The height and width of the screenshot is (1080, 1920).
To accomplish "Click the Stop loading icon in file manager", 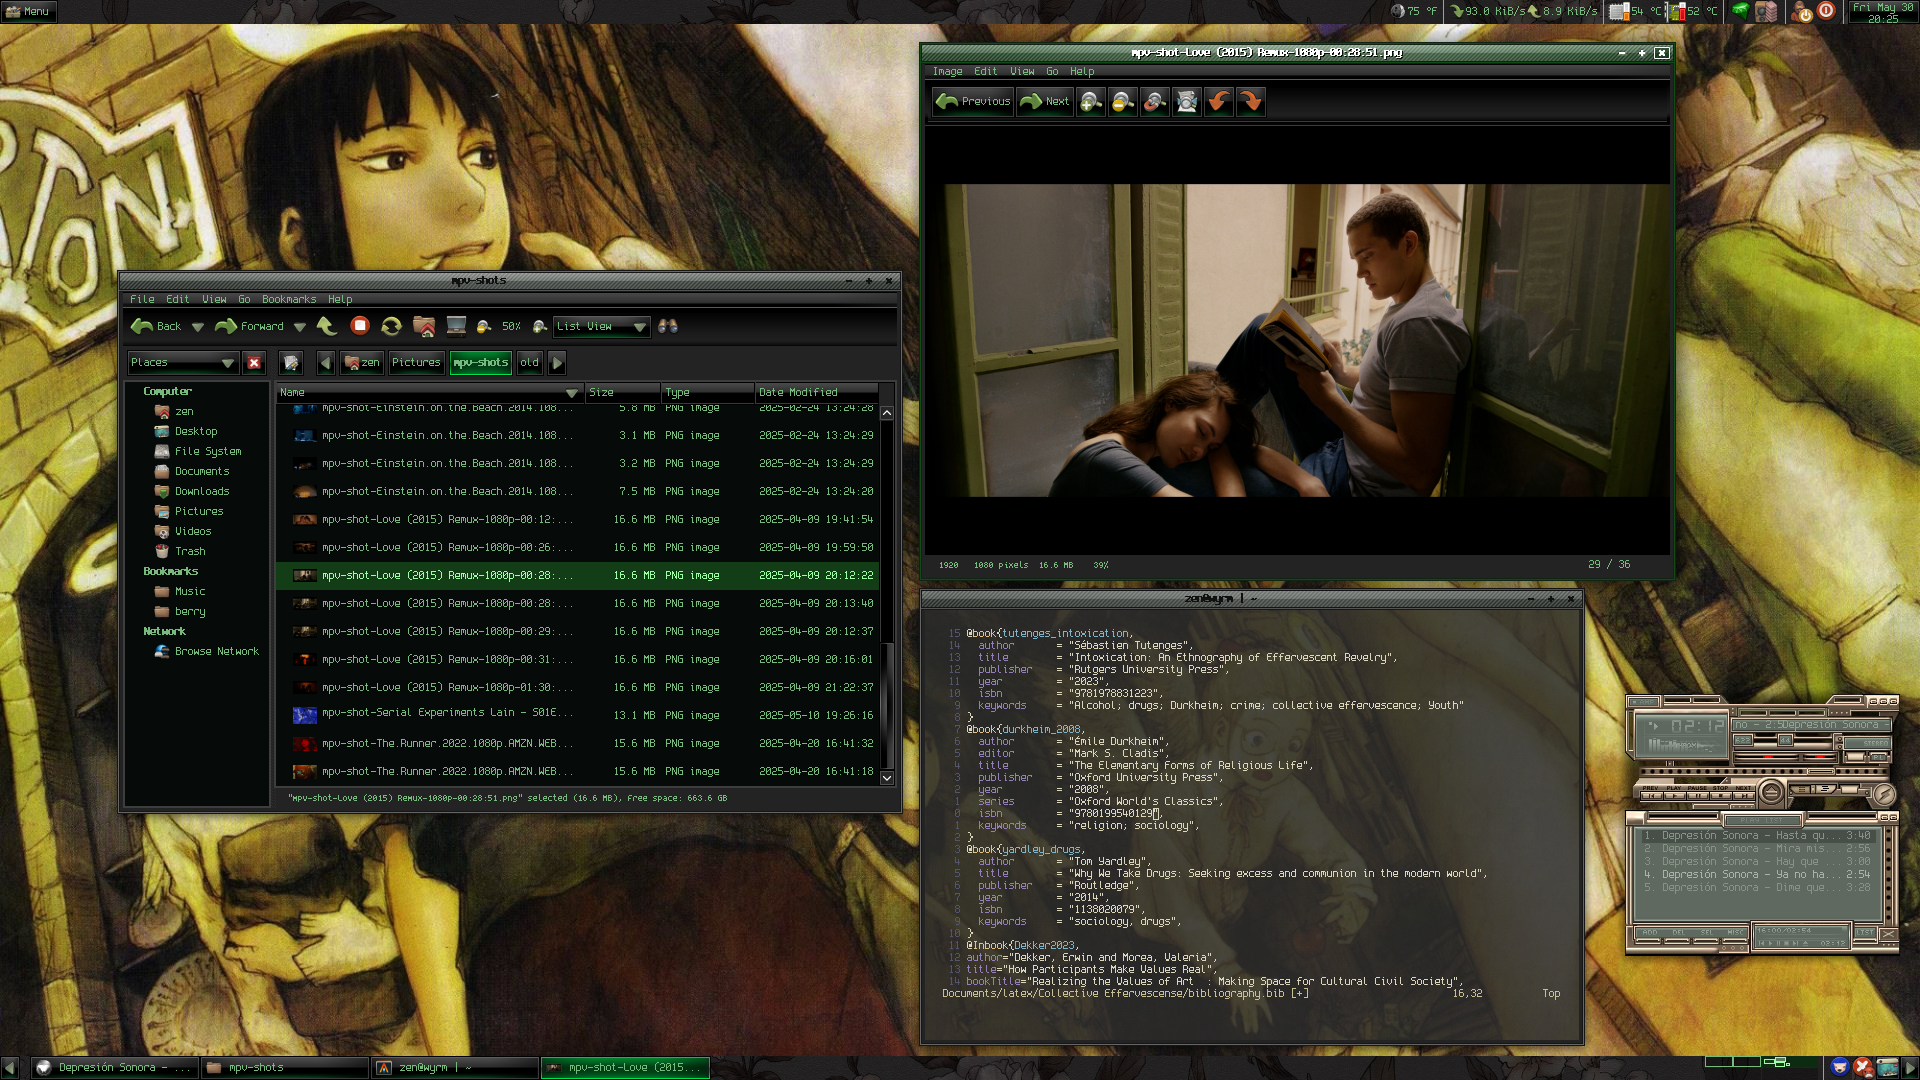I will pos(360,326).
